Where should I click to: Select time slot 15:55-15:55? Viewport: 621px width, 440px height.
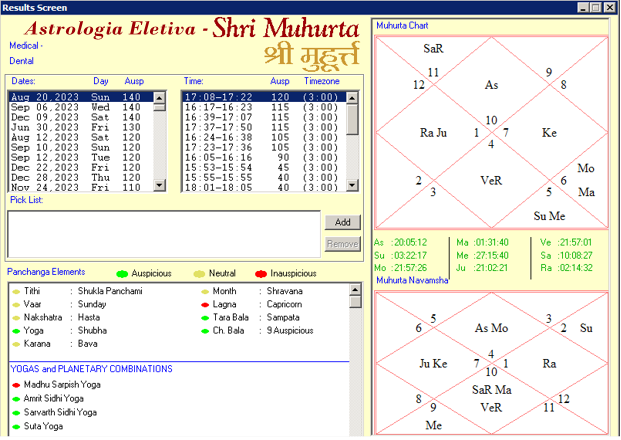pyautogui.click(x=264, y=177)
